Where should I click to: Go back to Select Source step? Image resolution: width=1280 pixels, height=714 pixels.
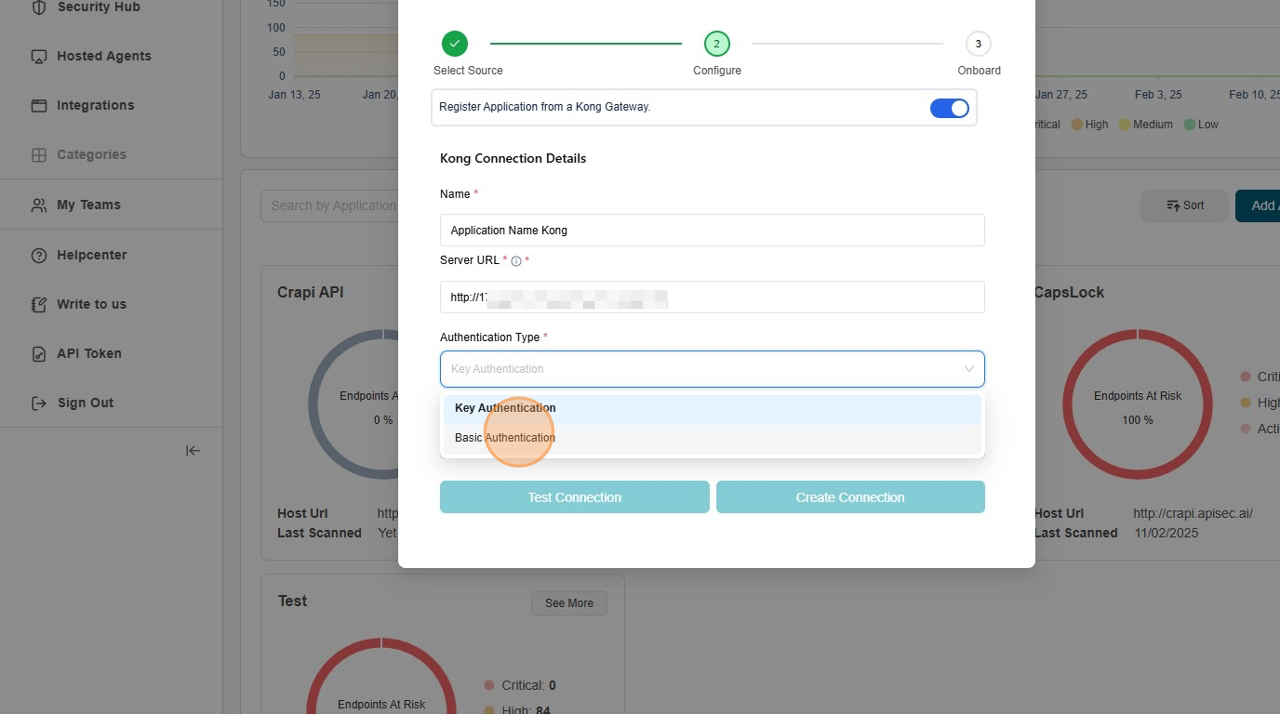tap(455, 44)
